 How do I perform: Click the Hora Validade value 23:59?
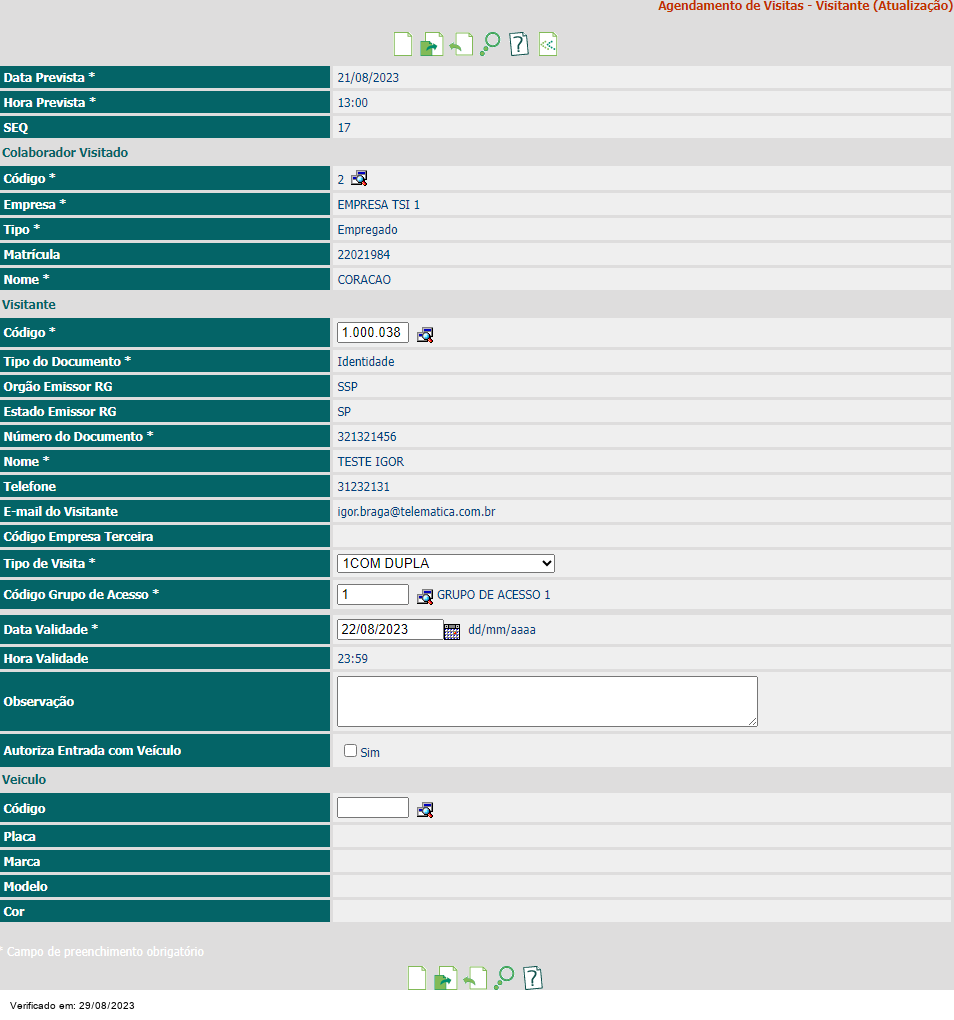pyautogui.click(x=352, y=659)
